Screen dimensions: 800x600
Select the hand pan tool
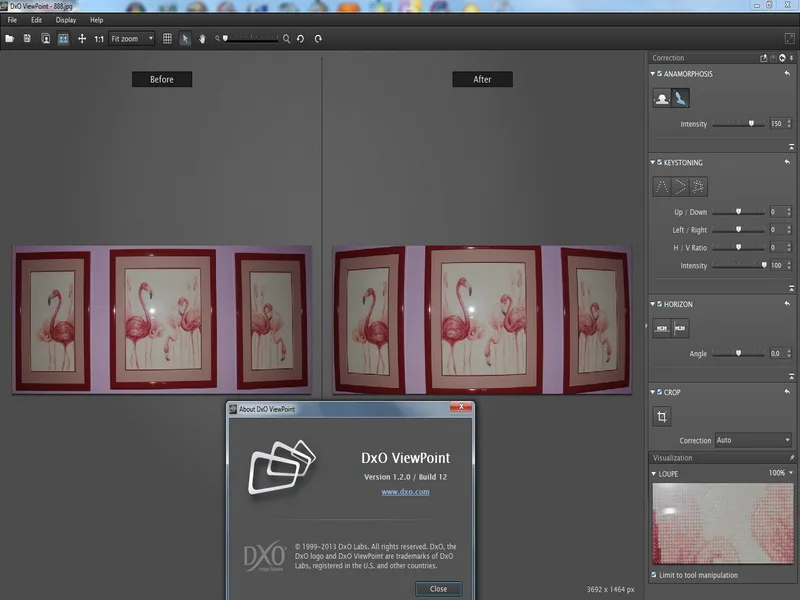coord(202,39)
